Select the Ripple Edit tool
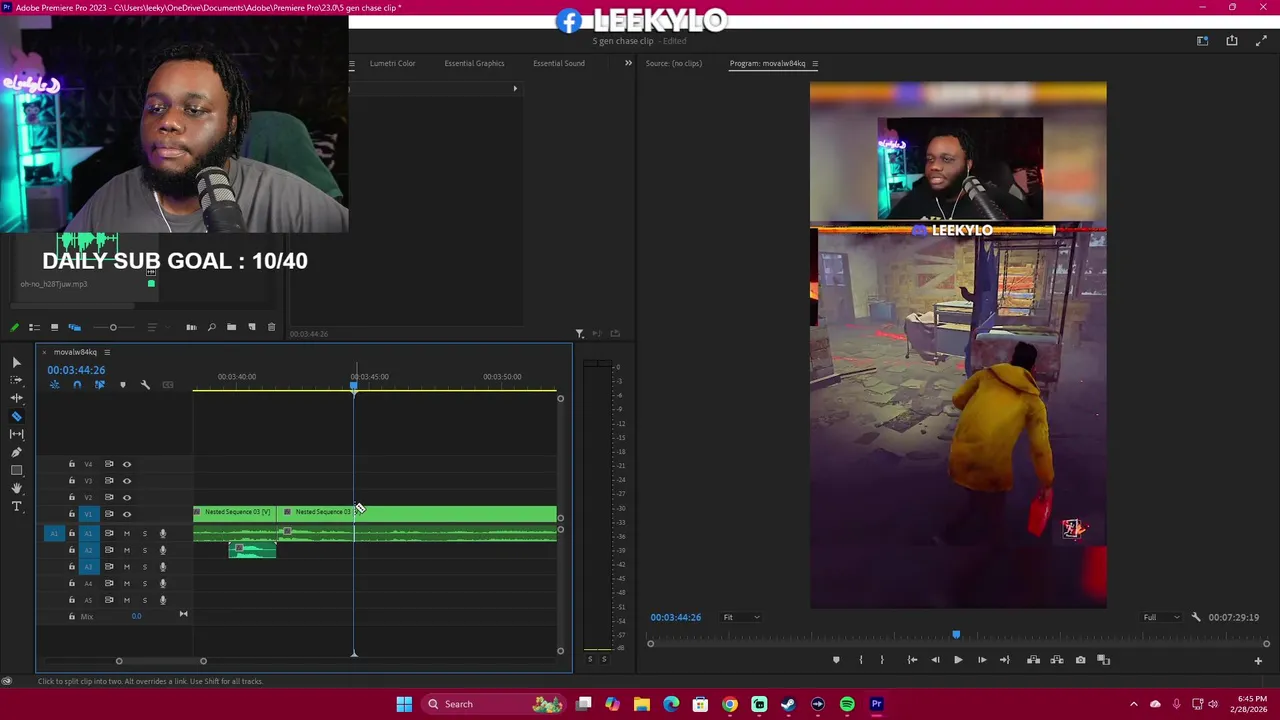This screenshot has height=720, width=1280. click(17, 398)
